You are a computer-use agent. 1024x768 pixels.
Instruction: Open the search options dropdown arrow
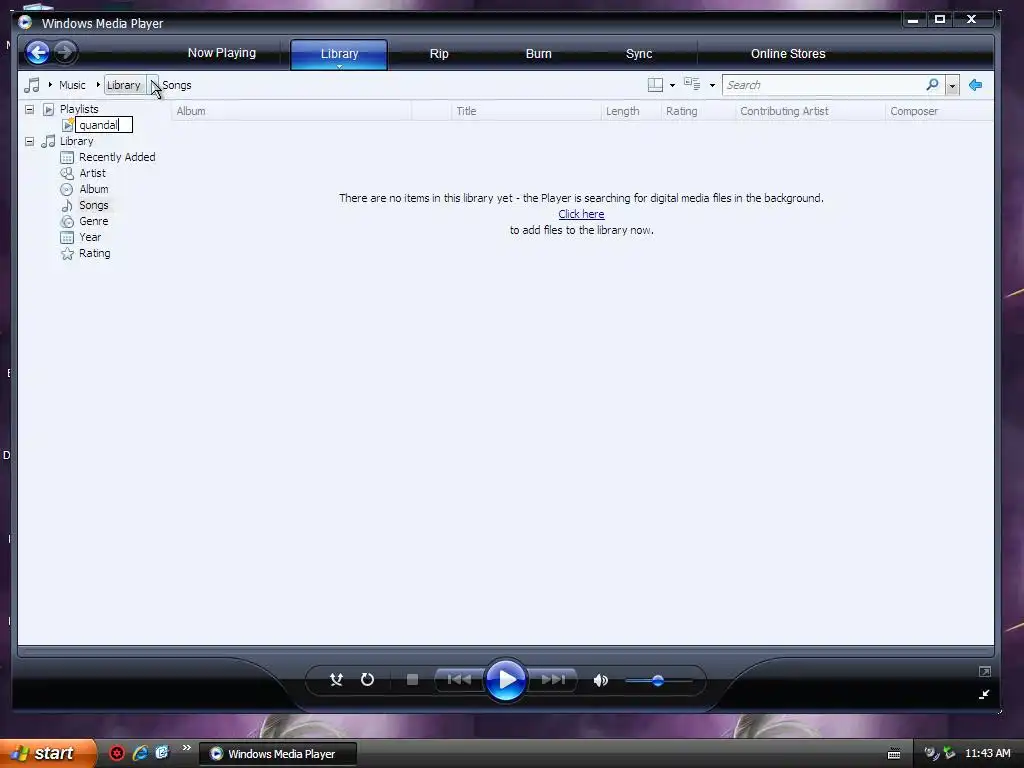pos(952,86)
